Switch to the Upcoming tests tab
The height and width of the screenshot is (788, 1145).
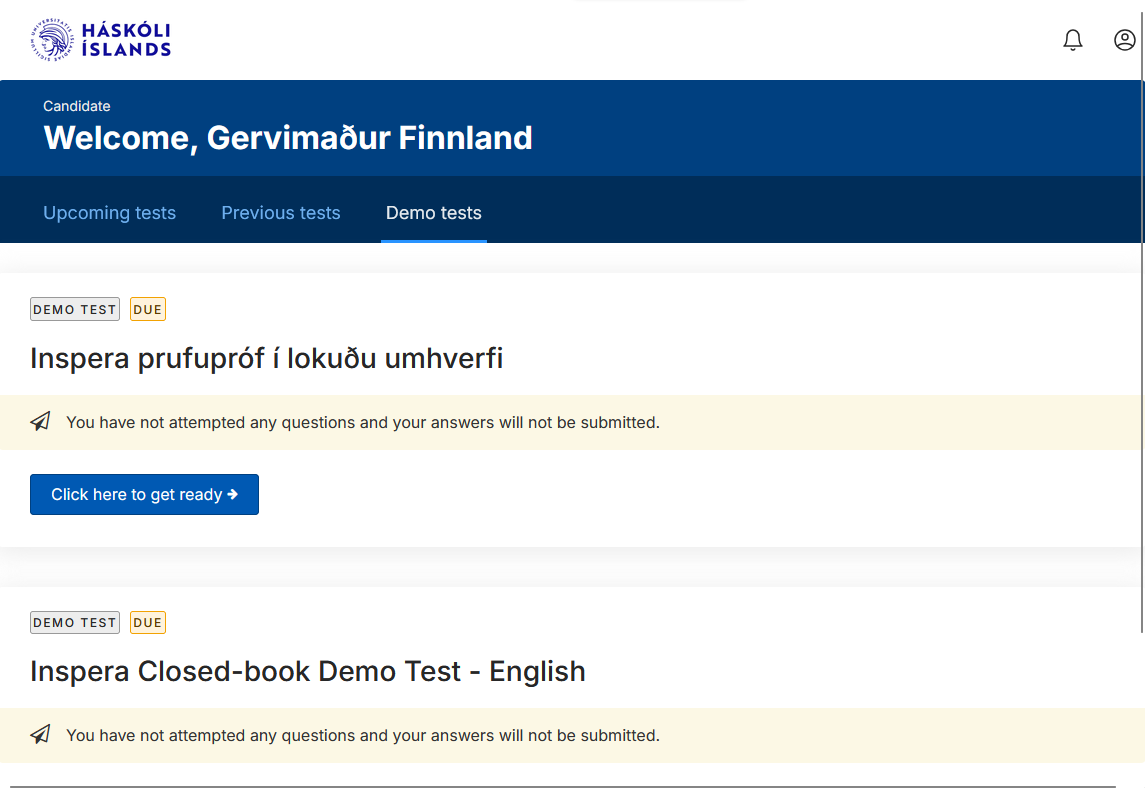[x=110, y=213]
